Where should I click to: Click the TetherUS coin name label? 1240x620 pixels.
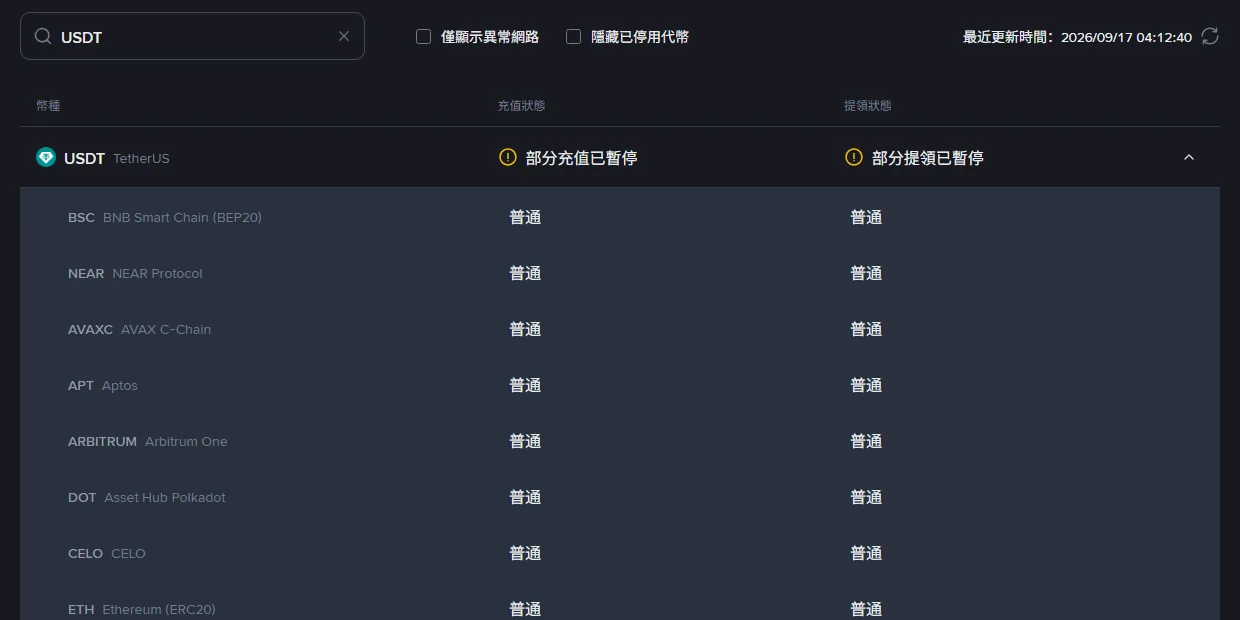coord(141,158)
